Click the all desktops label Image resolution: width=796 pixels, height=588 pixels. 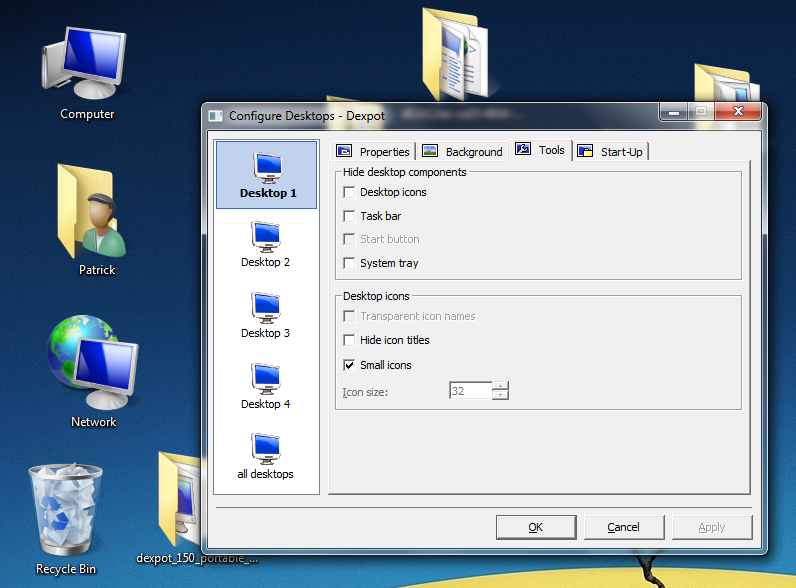266,474
